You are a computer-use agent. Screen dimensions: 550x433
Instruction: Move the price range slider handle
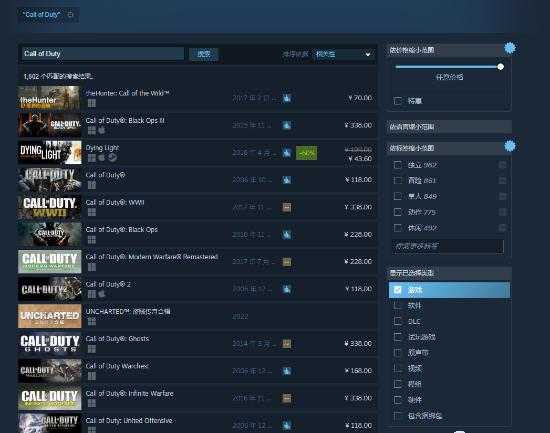(x=501, y=67)
